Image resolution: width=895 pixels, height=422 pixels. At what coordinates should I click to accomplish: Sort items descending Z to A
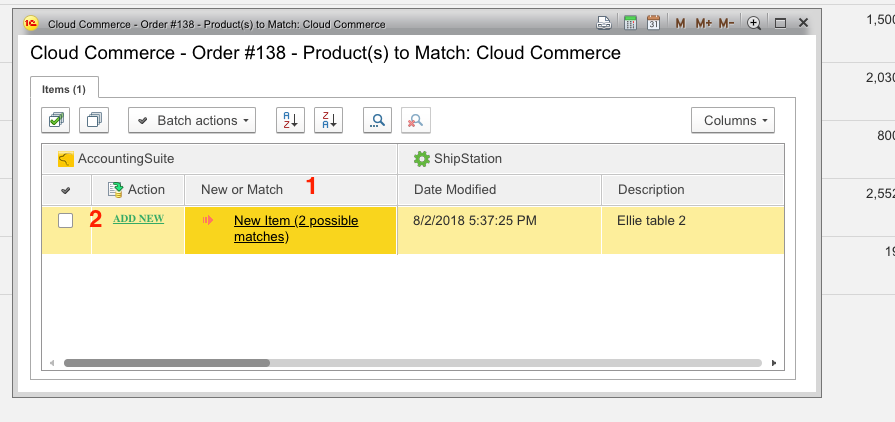[x=328, y=121]
